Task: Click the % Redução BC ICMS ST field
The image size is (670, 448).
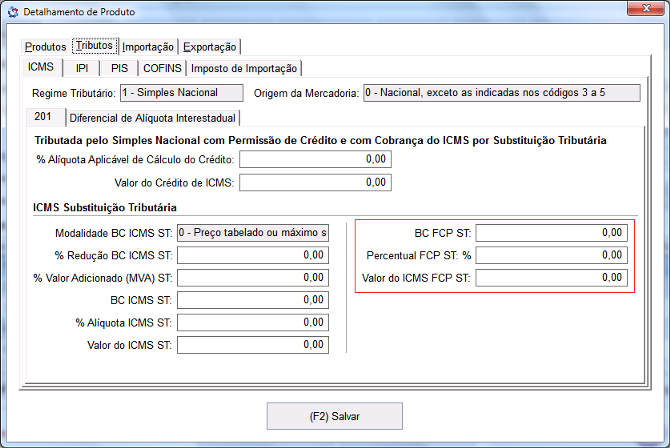Action: tap(252, 255)
